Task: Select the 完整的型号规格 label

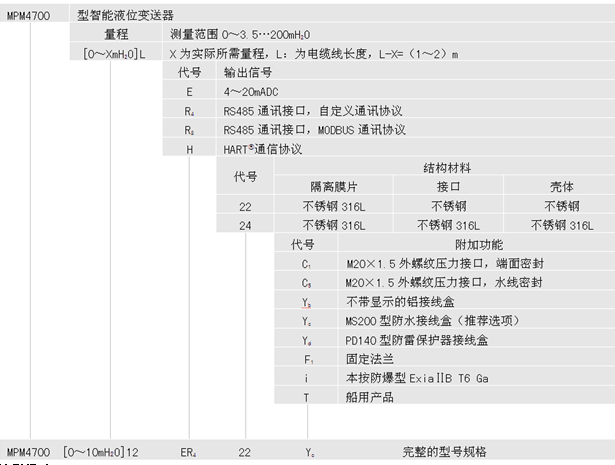Action: [444, 452]
